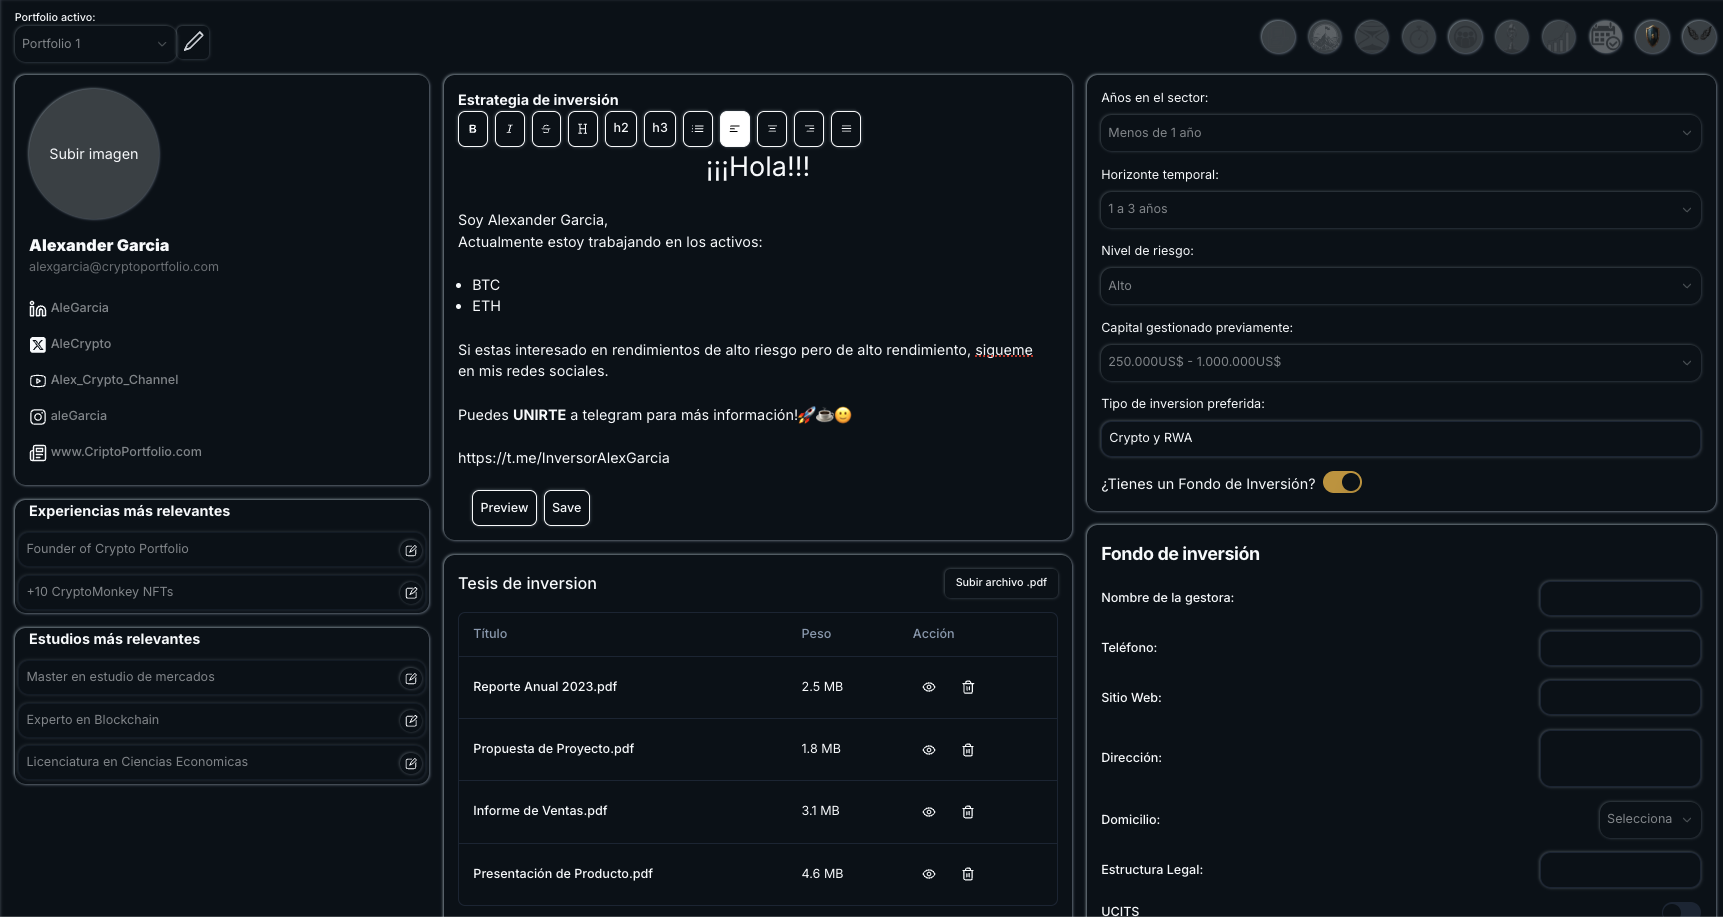This screenshot has width=1723, height=917.
Task: Open the Portfolio activo selector
Action: tap(94, 44)
